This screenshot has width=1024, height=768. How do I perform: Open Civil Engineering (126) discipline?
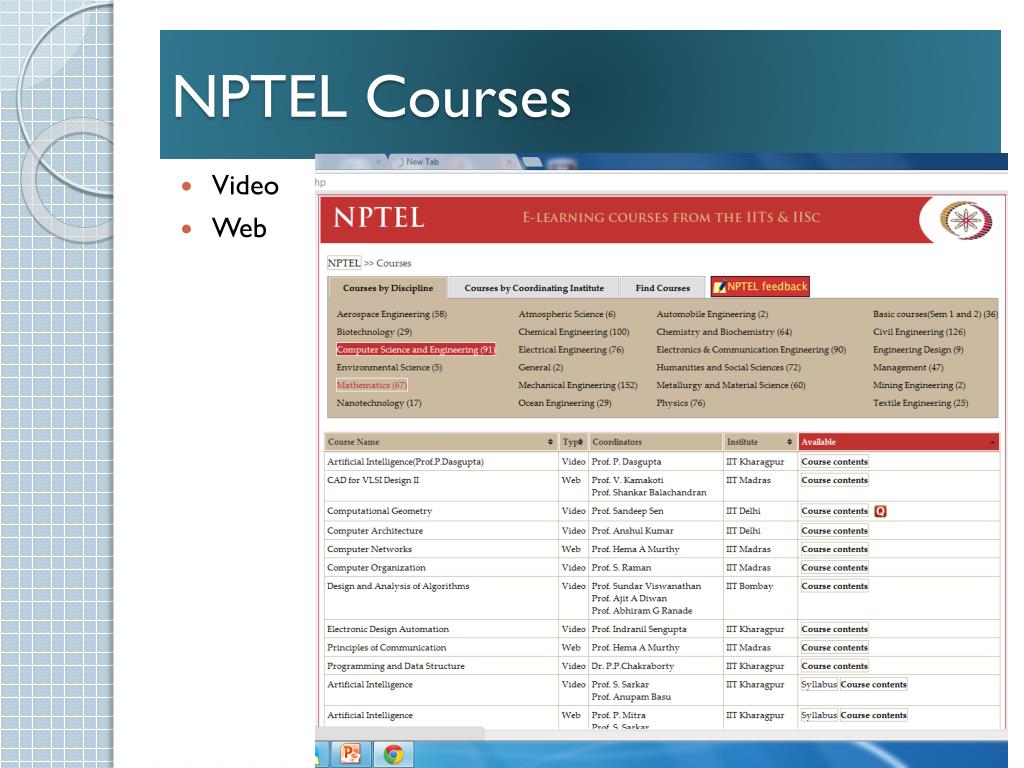click(919, 332)
